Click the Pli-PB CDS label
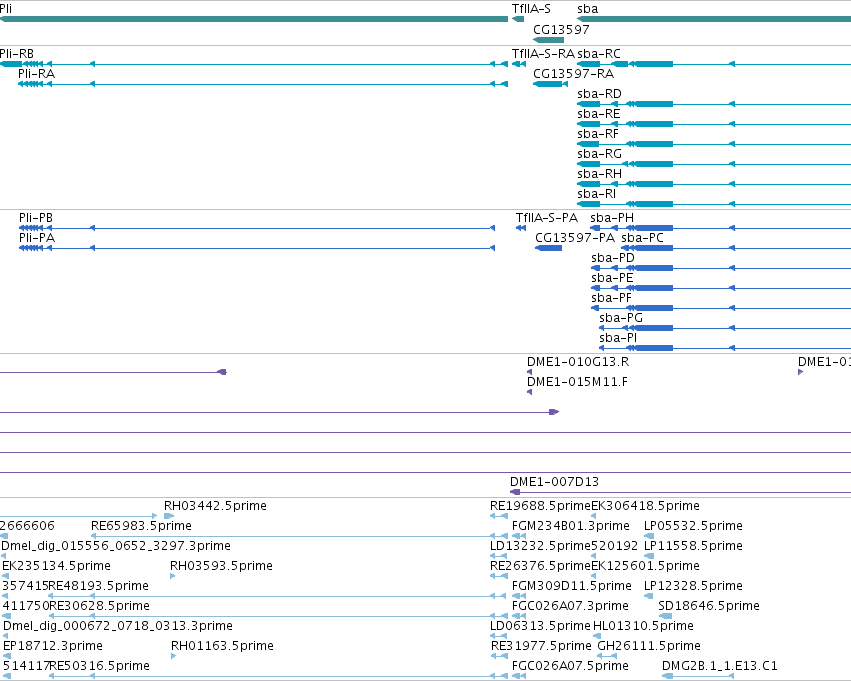The width and height of the screenshot is (851, 681). click(x=36, y=218)
